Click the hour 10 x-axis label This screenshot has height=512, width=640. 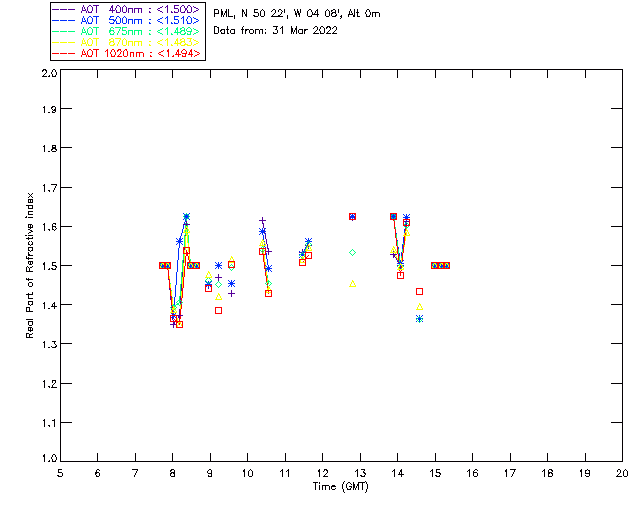(x=247, y=473)
